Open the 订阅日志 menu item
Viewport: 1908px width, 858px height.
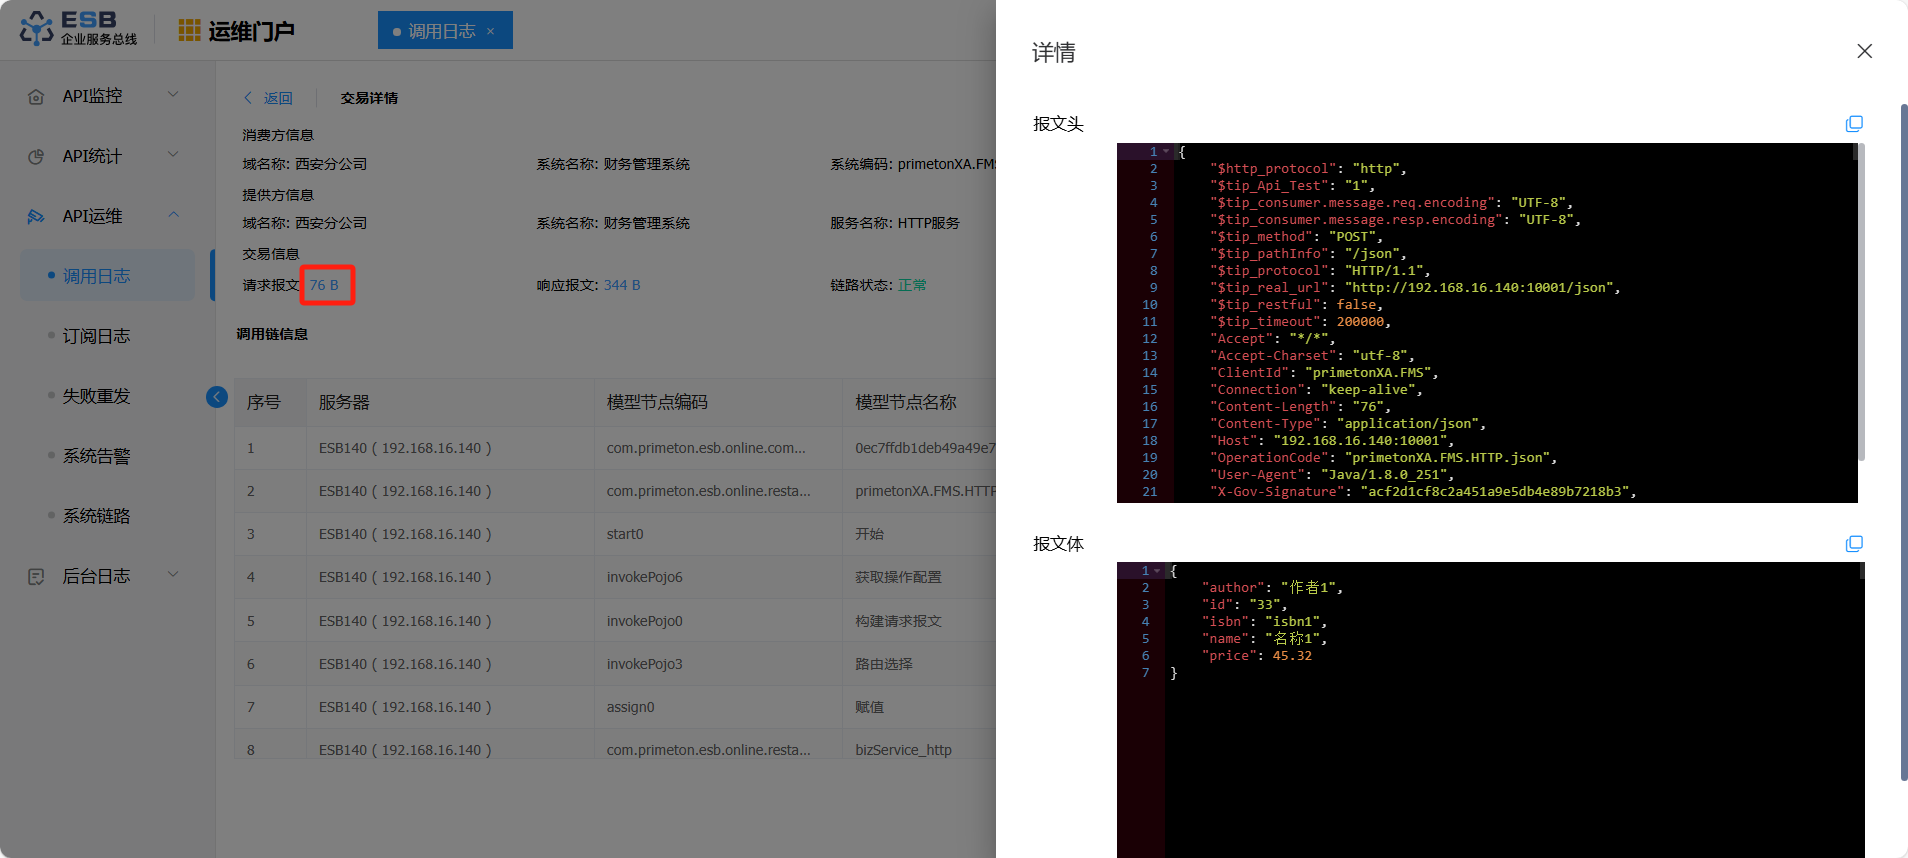tap(96, 336)
